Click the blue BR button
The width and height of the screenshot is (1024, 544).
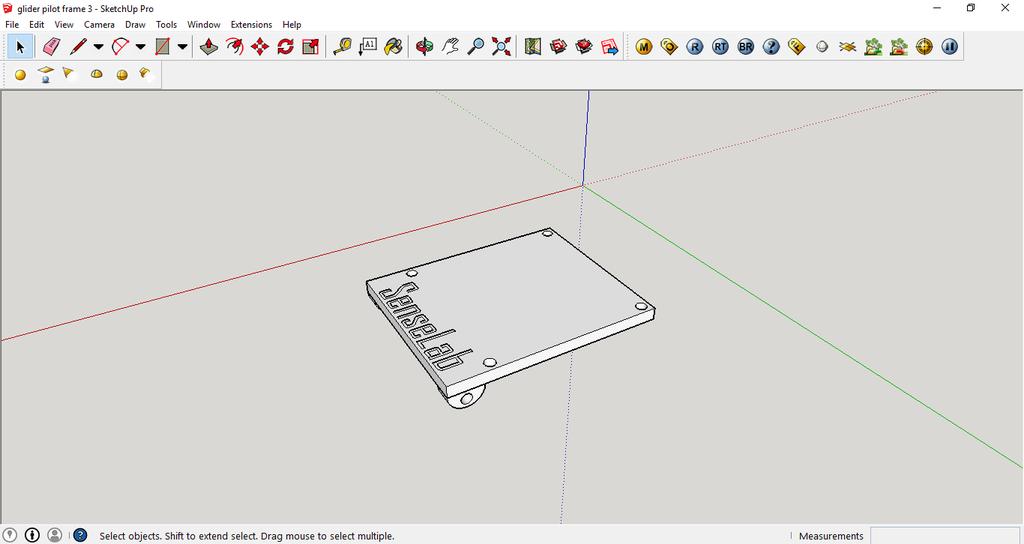(746, 47)
